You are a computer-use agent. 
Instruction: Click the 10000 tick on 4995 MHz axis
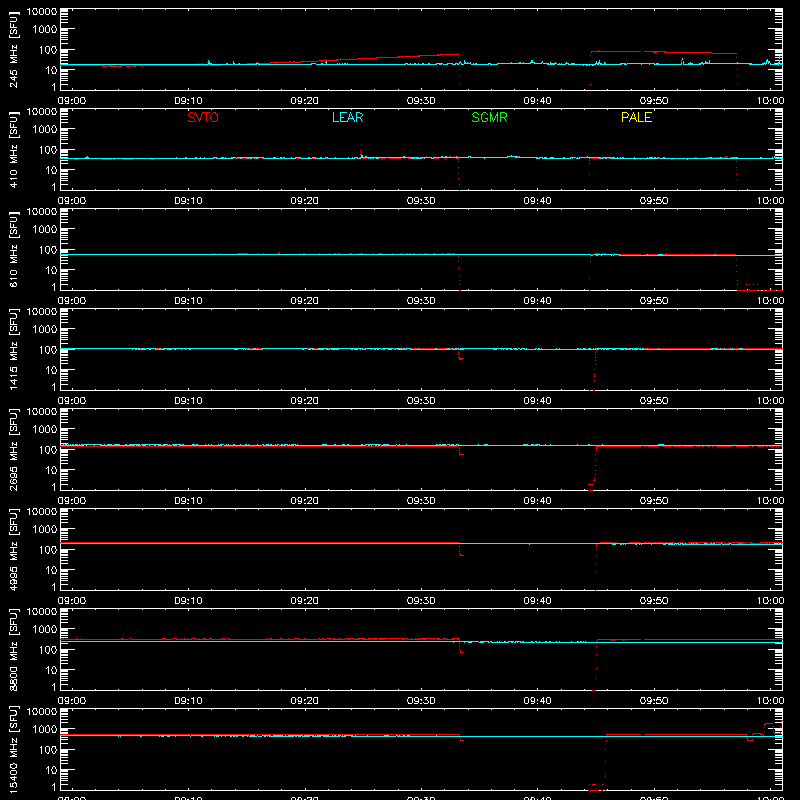(42, 511)
